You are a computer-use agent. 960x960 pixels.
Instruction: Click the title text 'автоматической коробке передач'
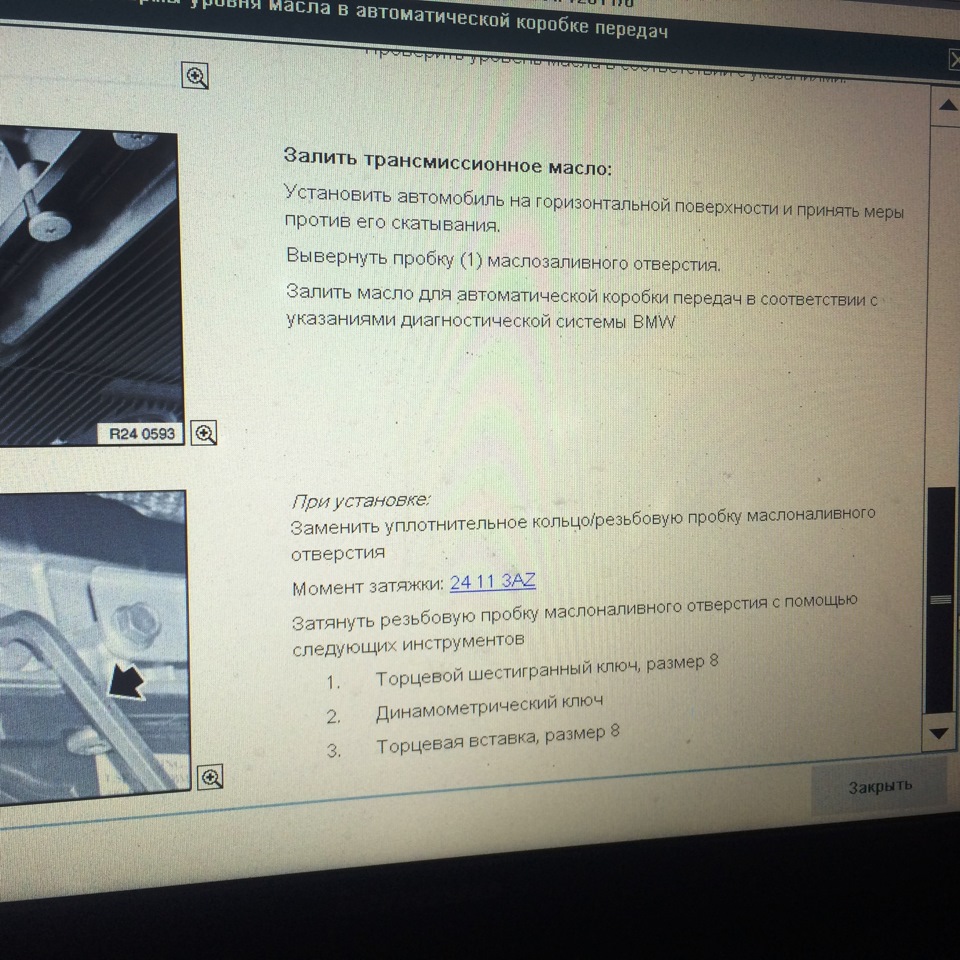pyautogui.click(x=511, y=20)
